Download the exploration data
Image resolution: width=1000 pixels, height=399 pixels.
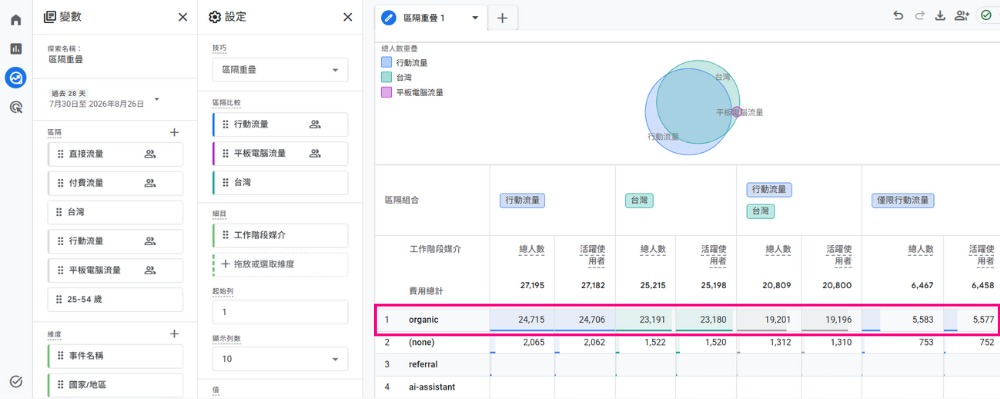coord(939,17)
